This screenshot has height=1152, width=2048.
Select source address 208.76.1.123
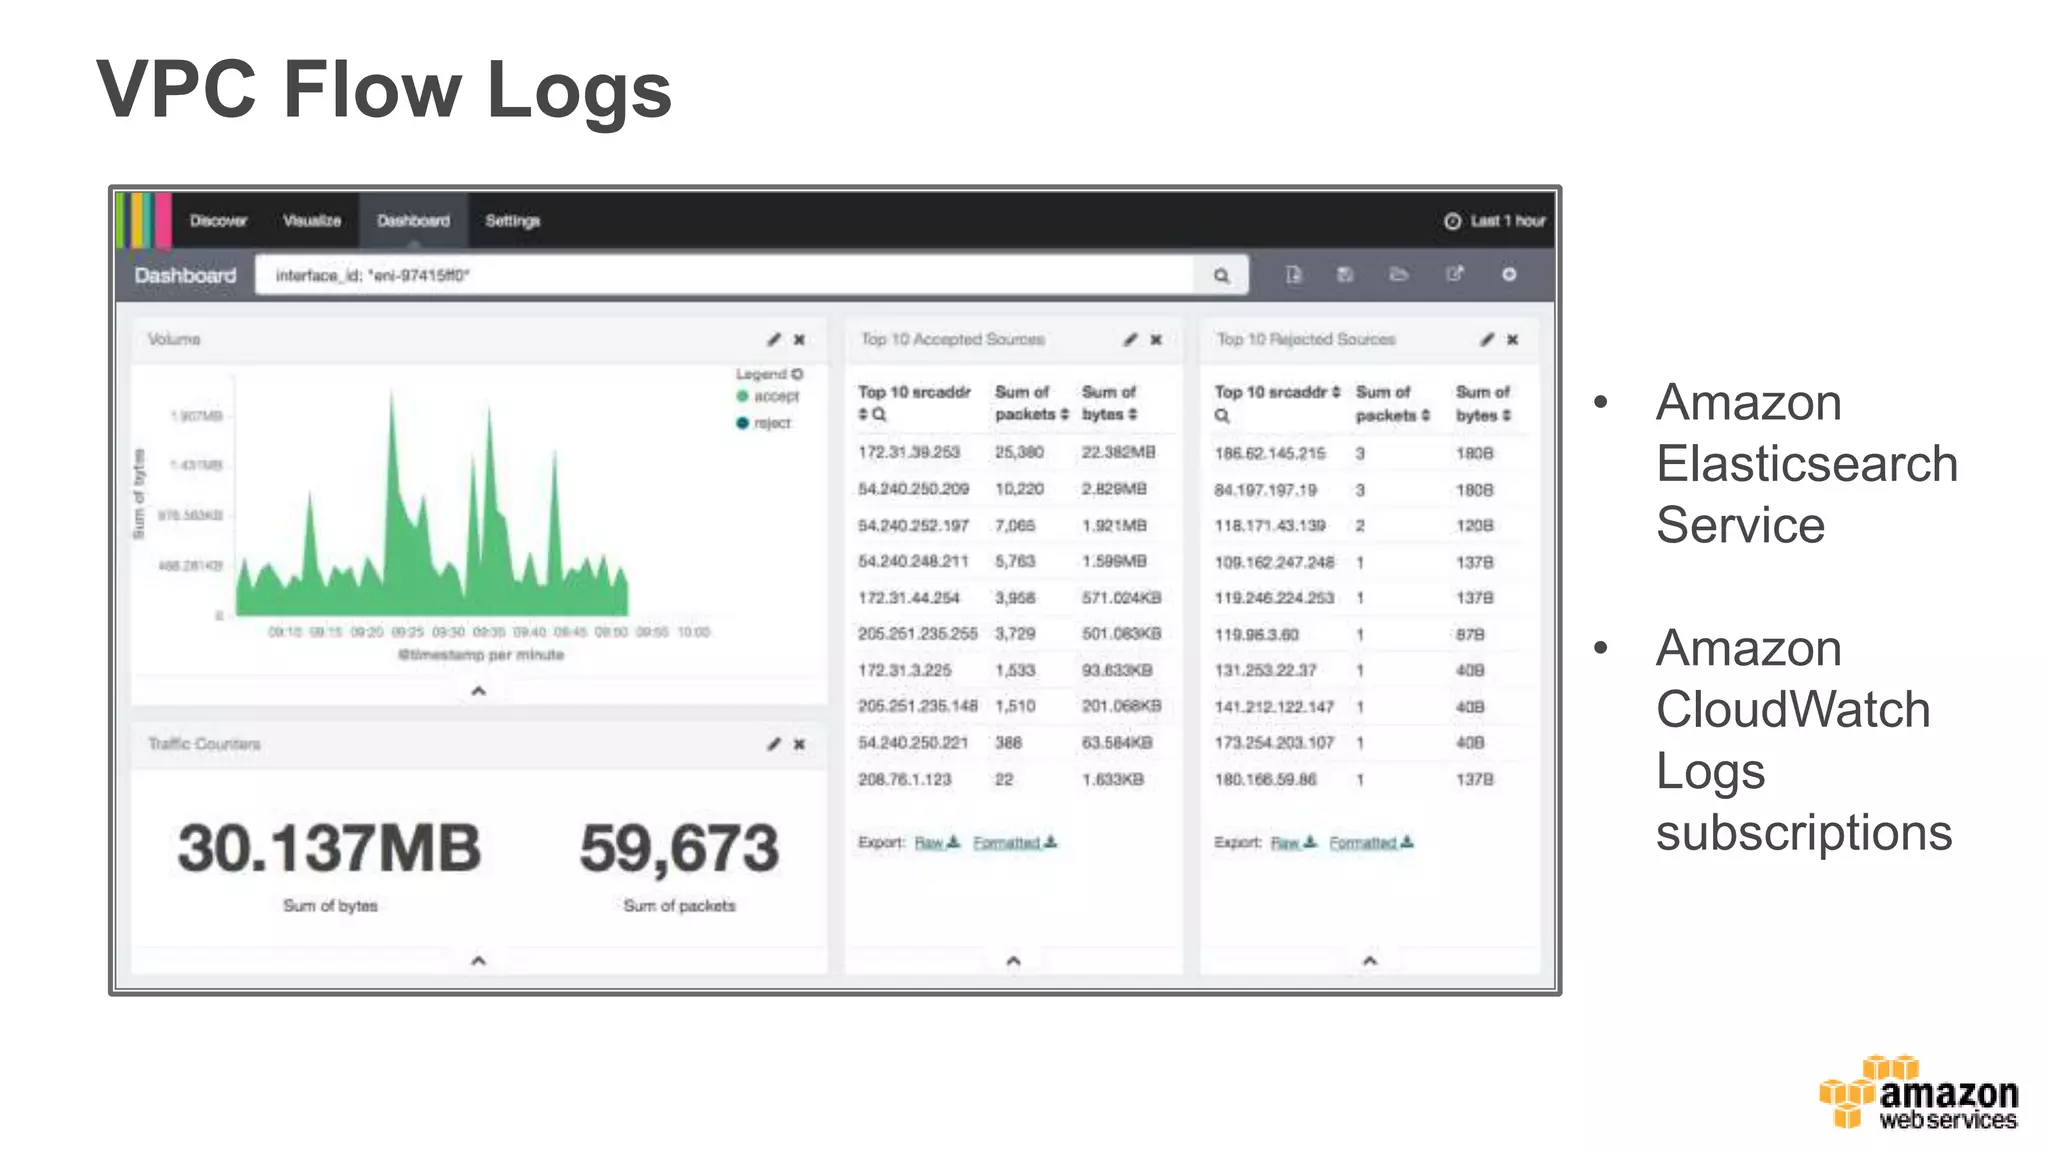click(x=904, y=780)
